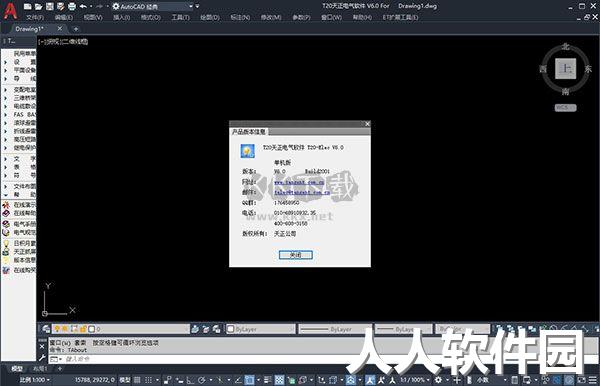Toggle grid display in status bar
This screenshot has width=600, height=386.
137,380
